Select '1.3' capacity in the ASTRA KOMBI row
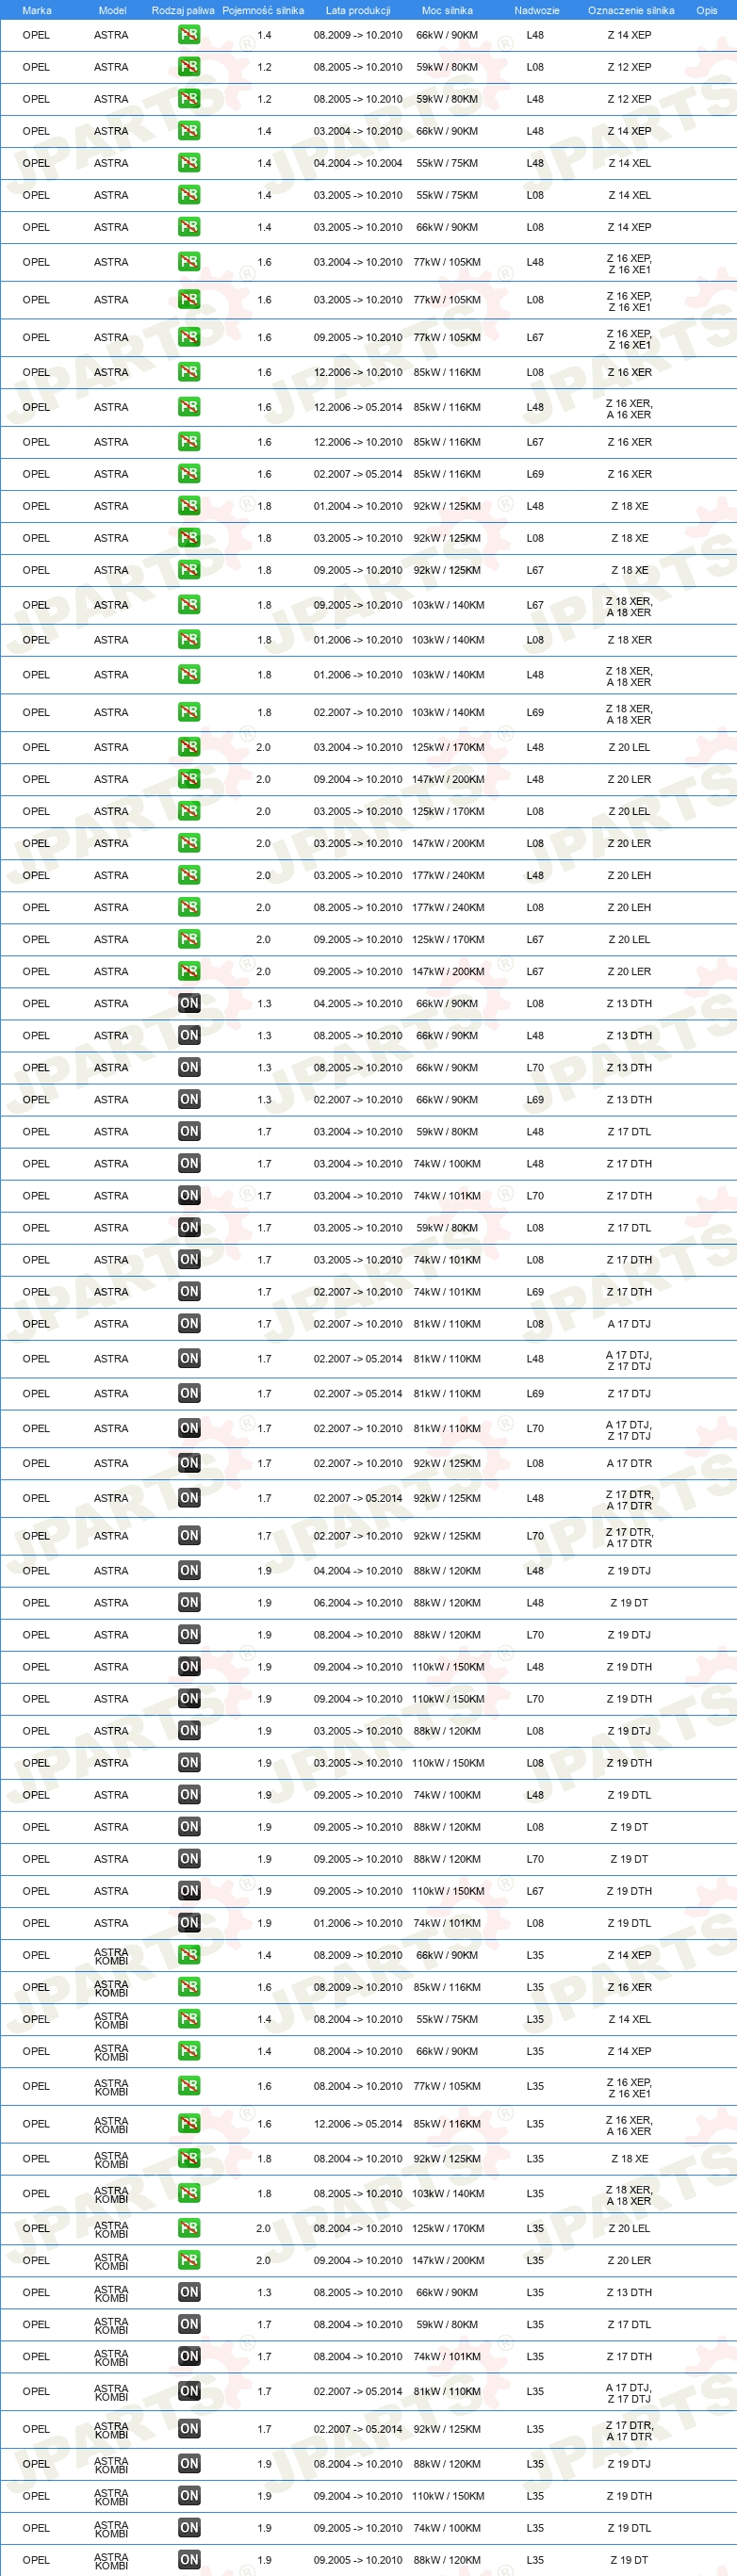 pyautogui.click(x=264, y=2292)
